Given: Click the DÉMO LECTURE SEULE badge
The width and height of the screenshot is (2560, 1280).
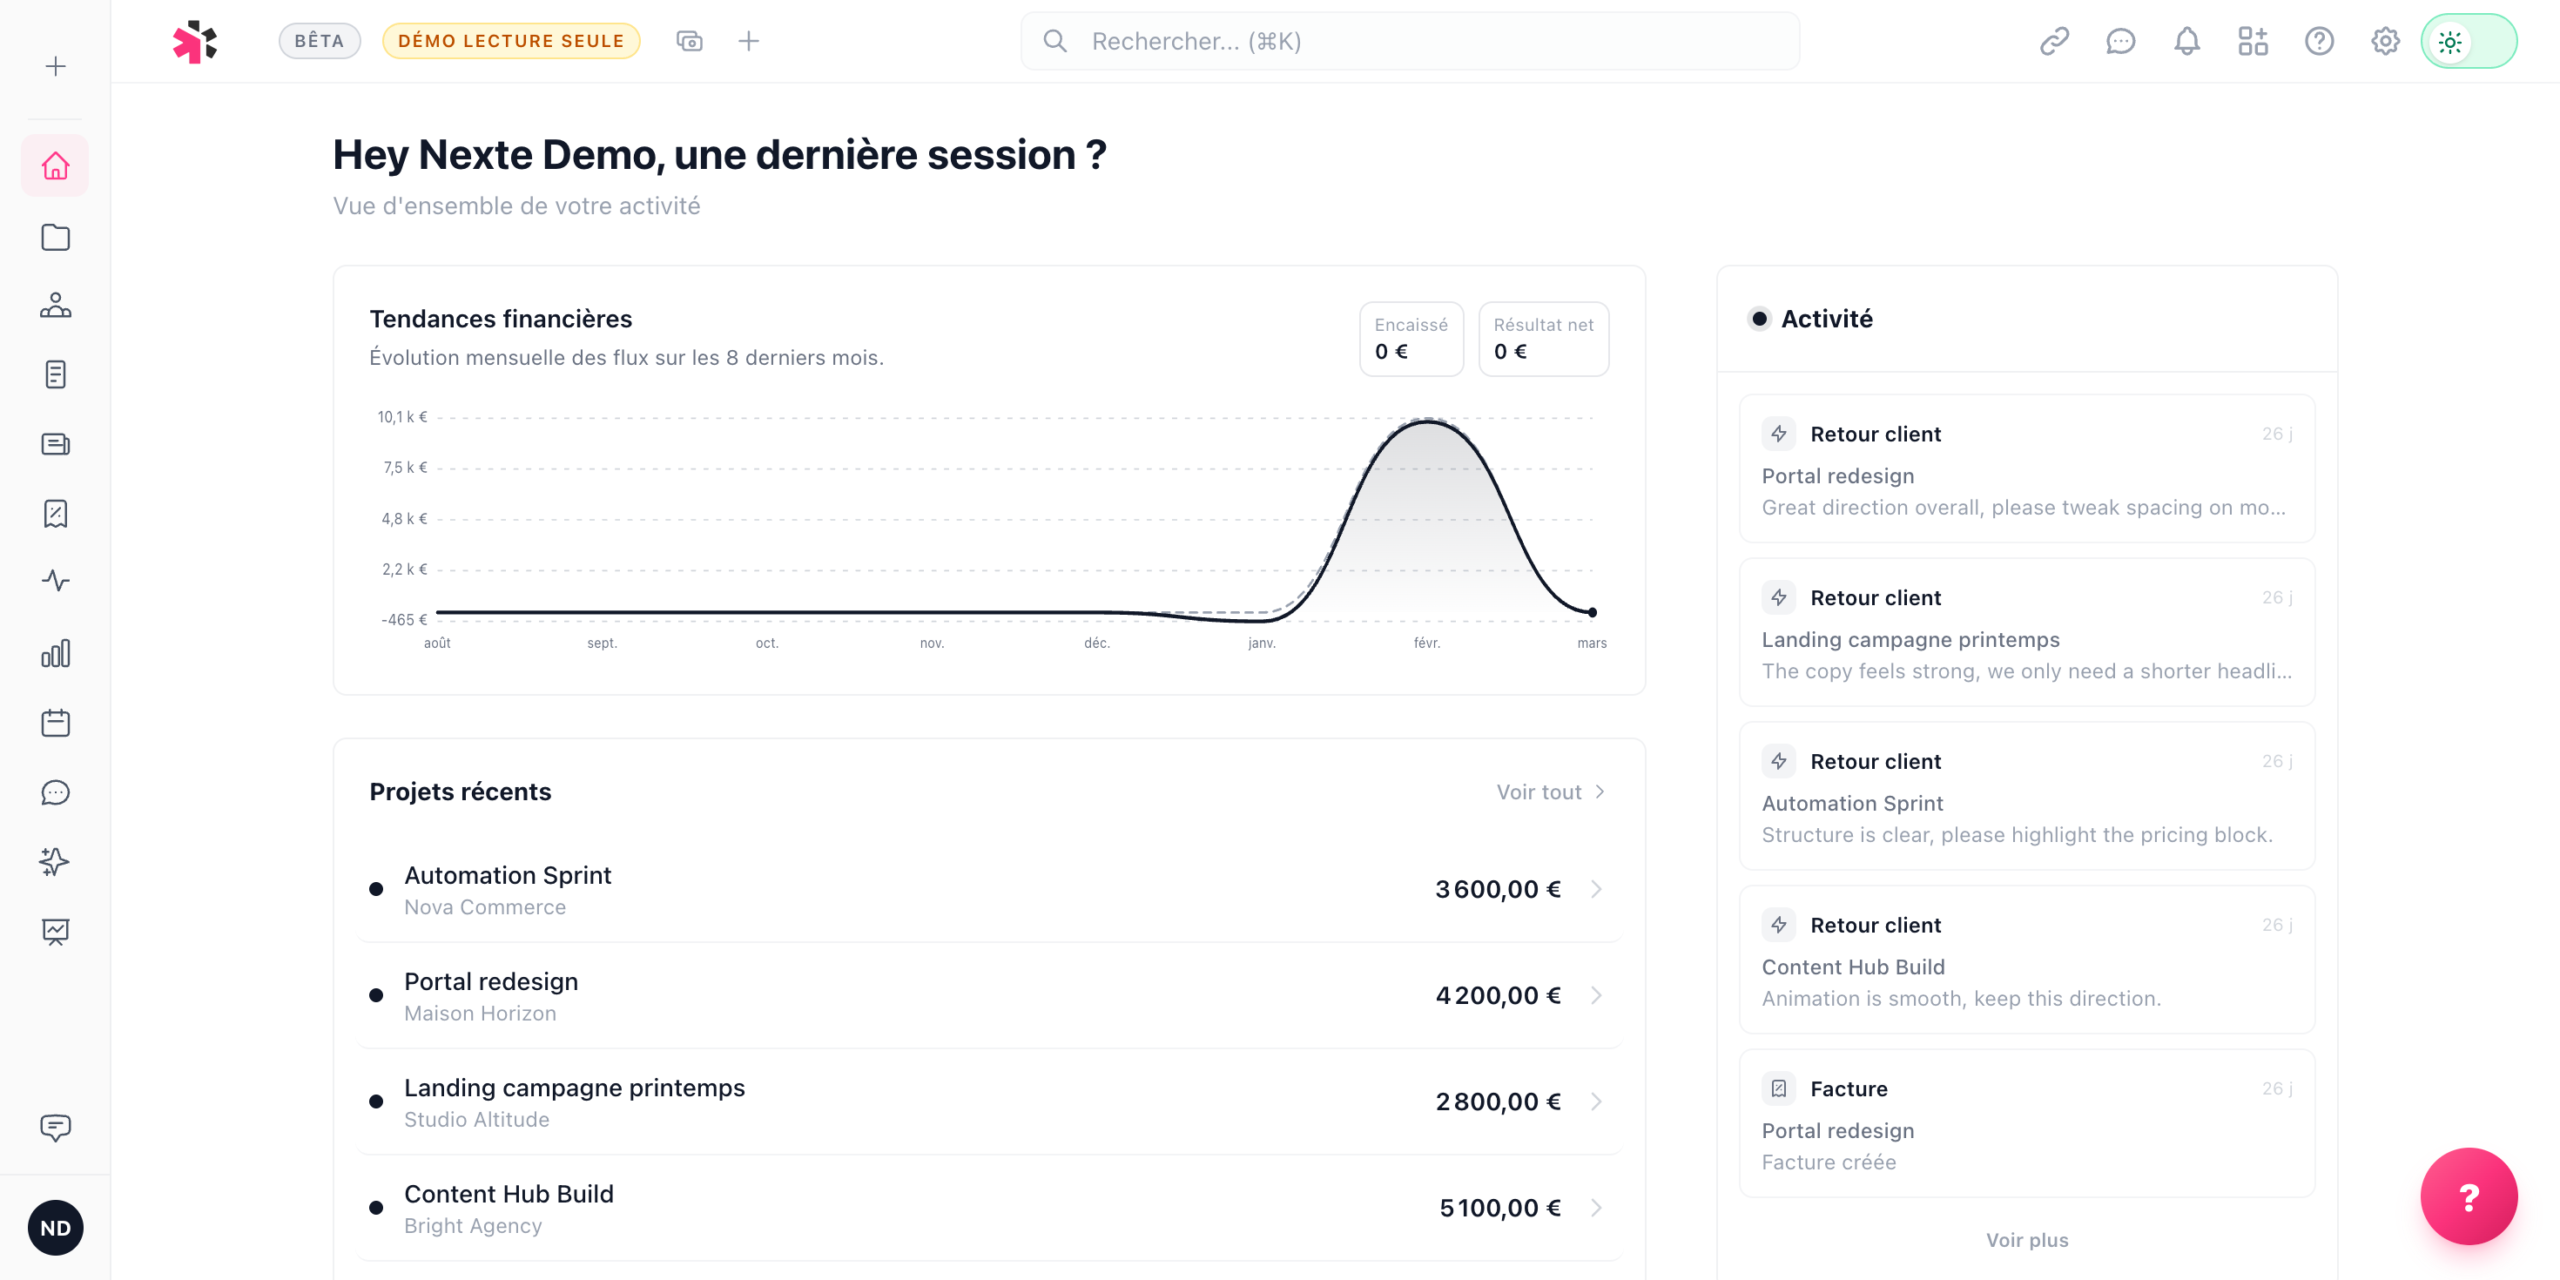Looking at the screenshot, I should (x=510, y=41).
